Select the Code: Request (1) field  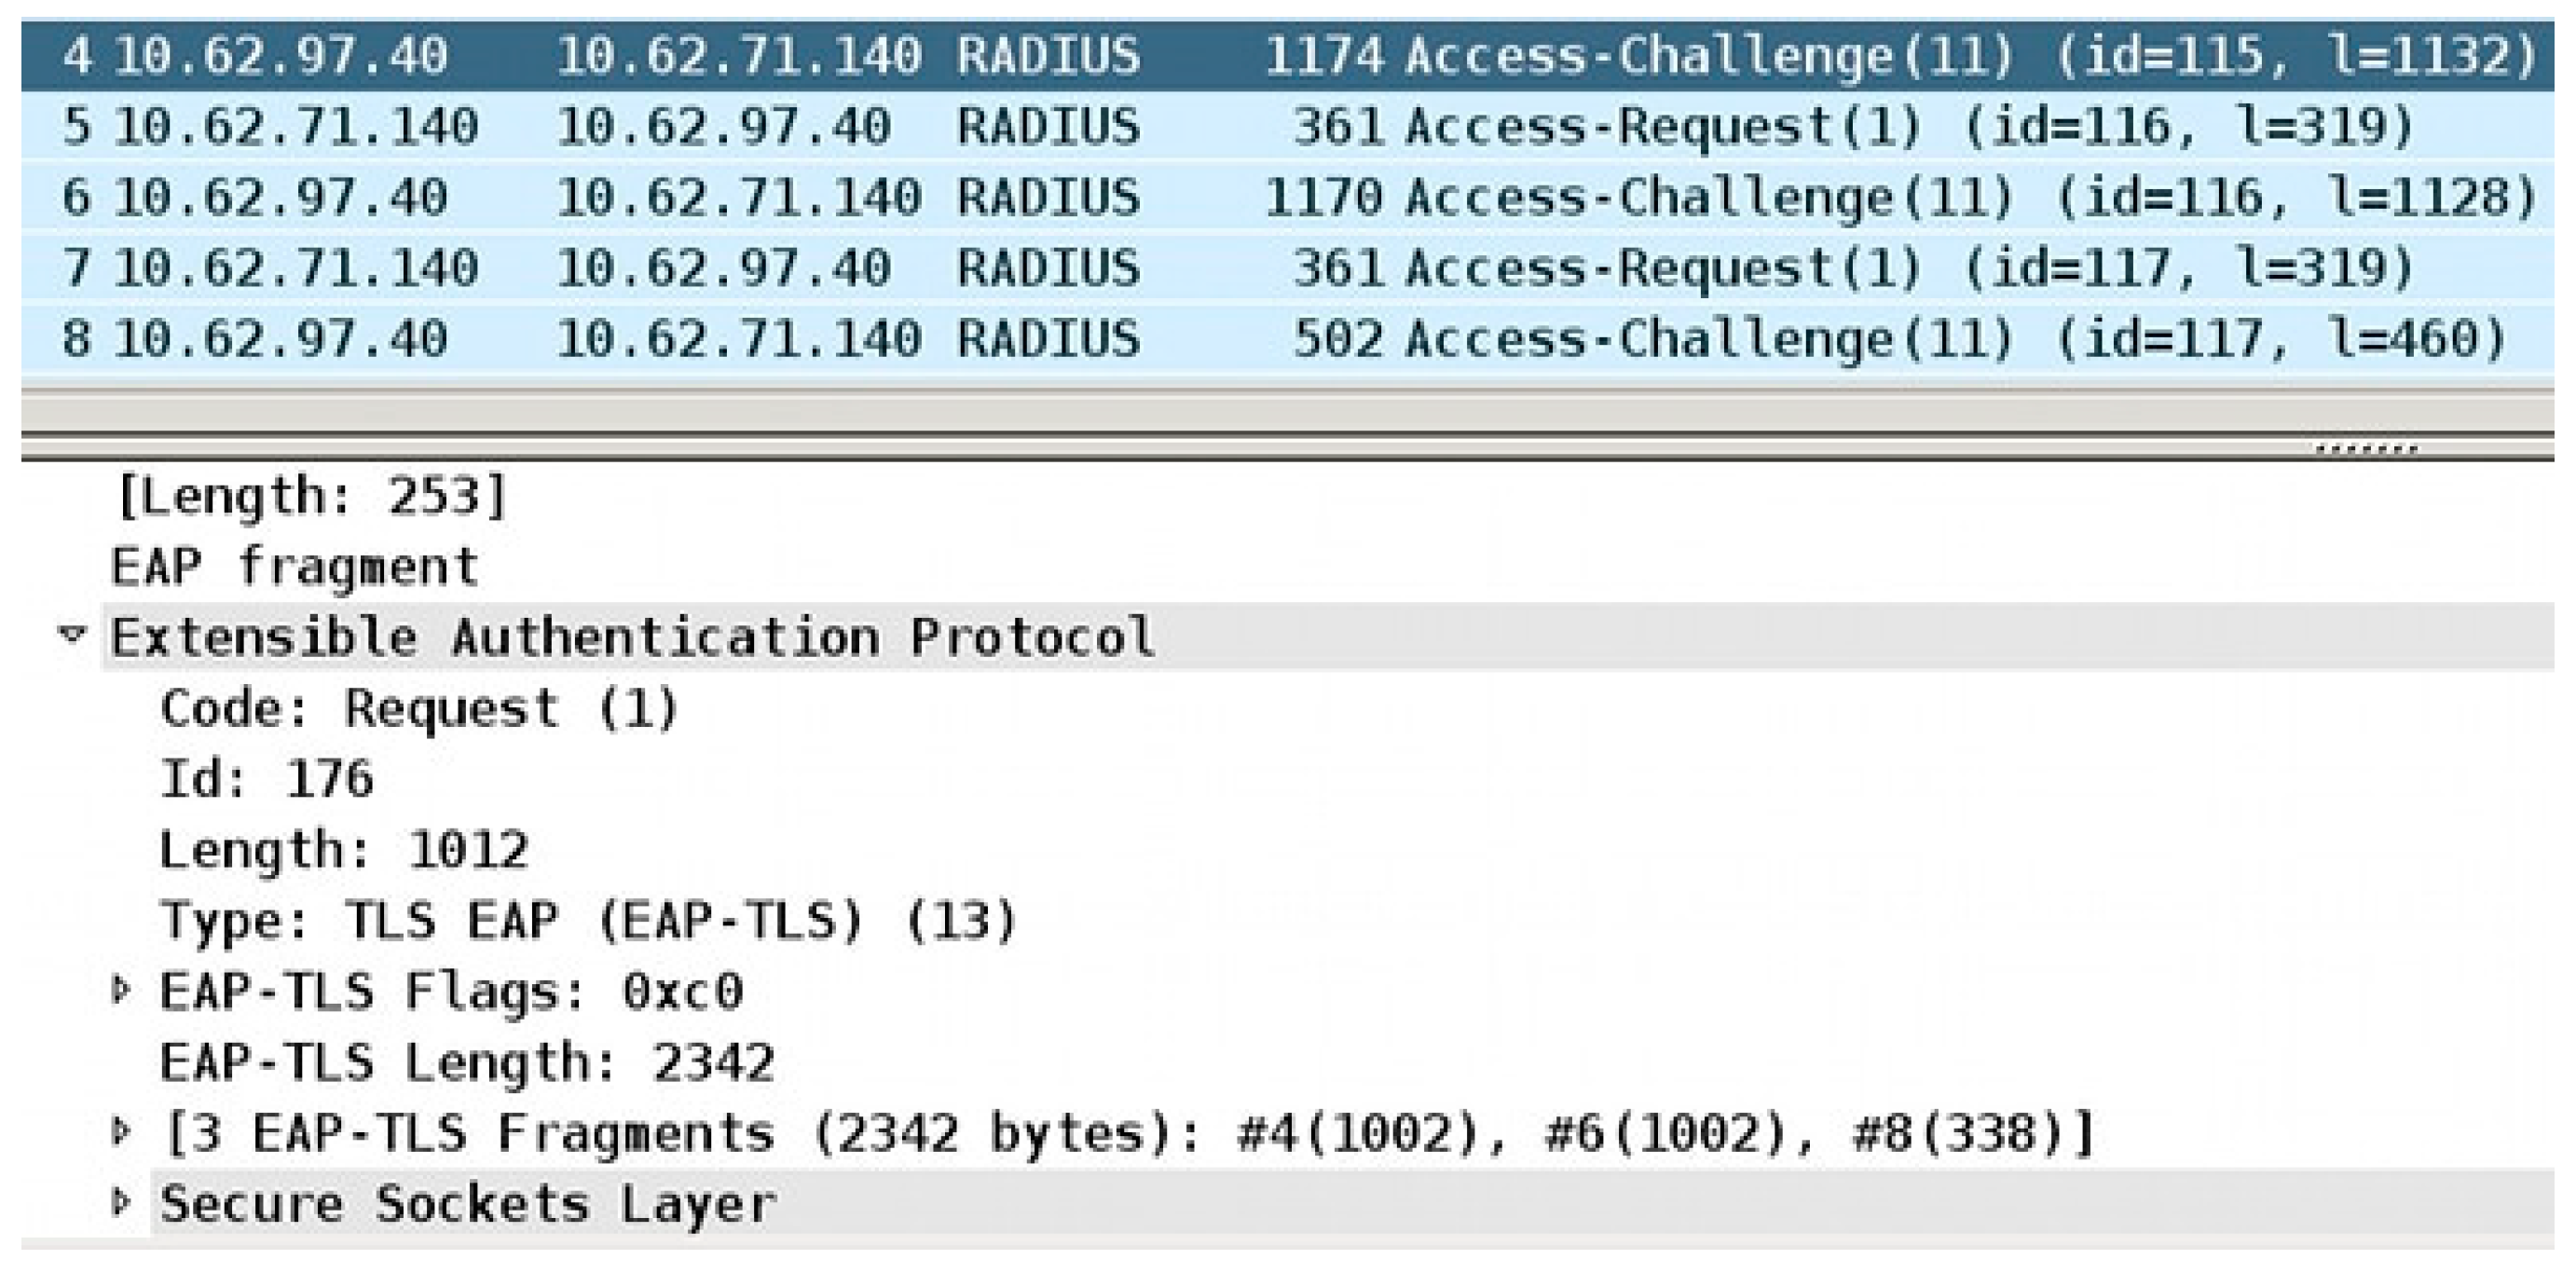(419, 709)
